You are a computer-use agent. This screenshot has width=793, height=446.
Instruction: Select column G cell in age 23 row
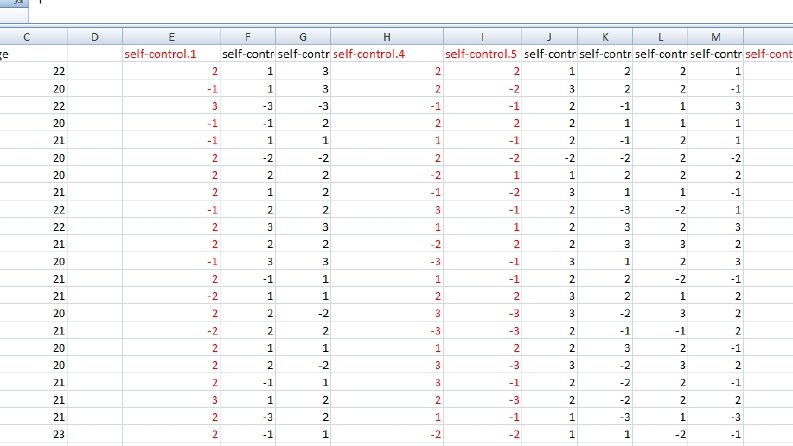303,434
